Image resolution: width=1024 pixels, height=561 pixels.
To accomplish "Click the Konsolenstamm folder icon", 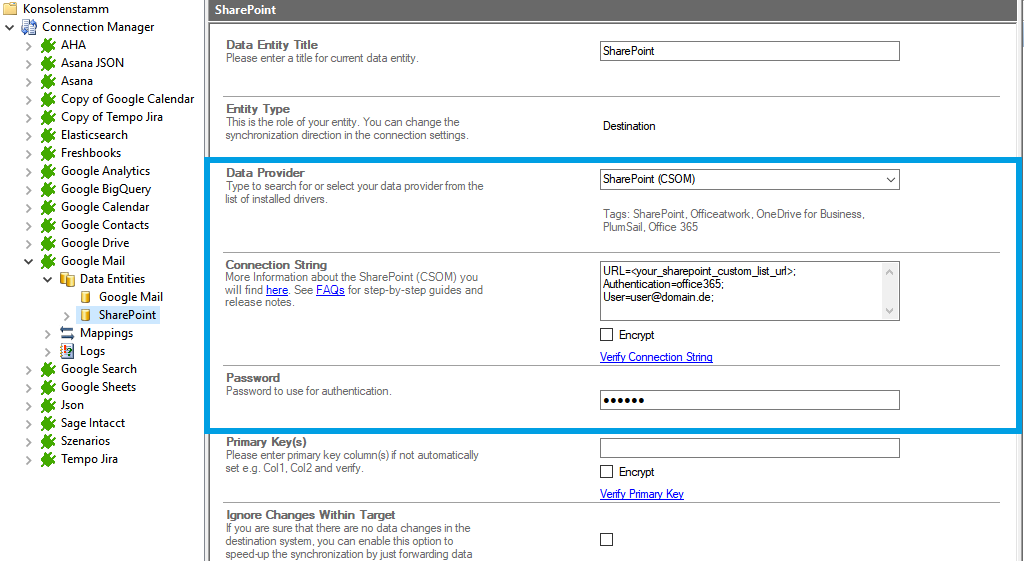I will coord(11,9).
